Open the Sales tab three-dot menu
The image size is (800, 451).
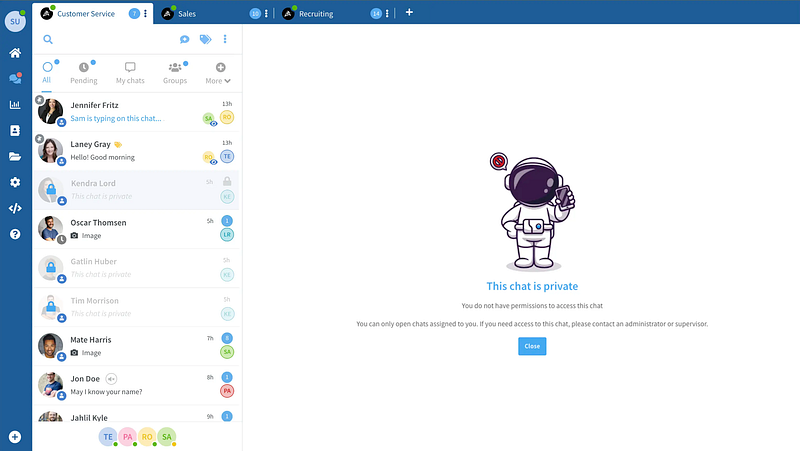tap(266, 14)
